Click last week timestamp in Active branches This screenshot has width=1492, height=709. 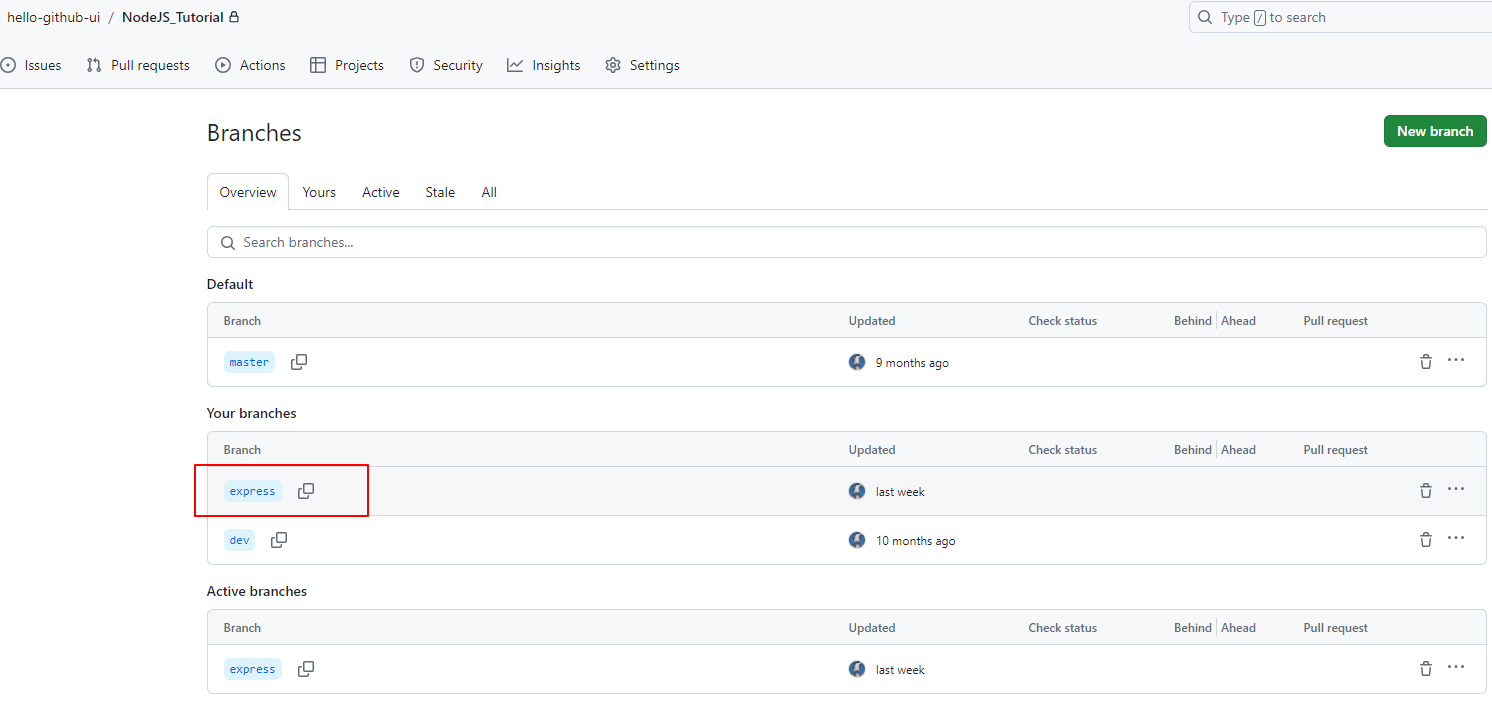click(900, 670)
